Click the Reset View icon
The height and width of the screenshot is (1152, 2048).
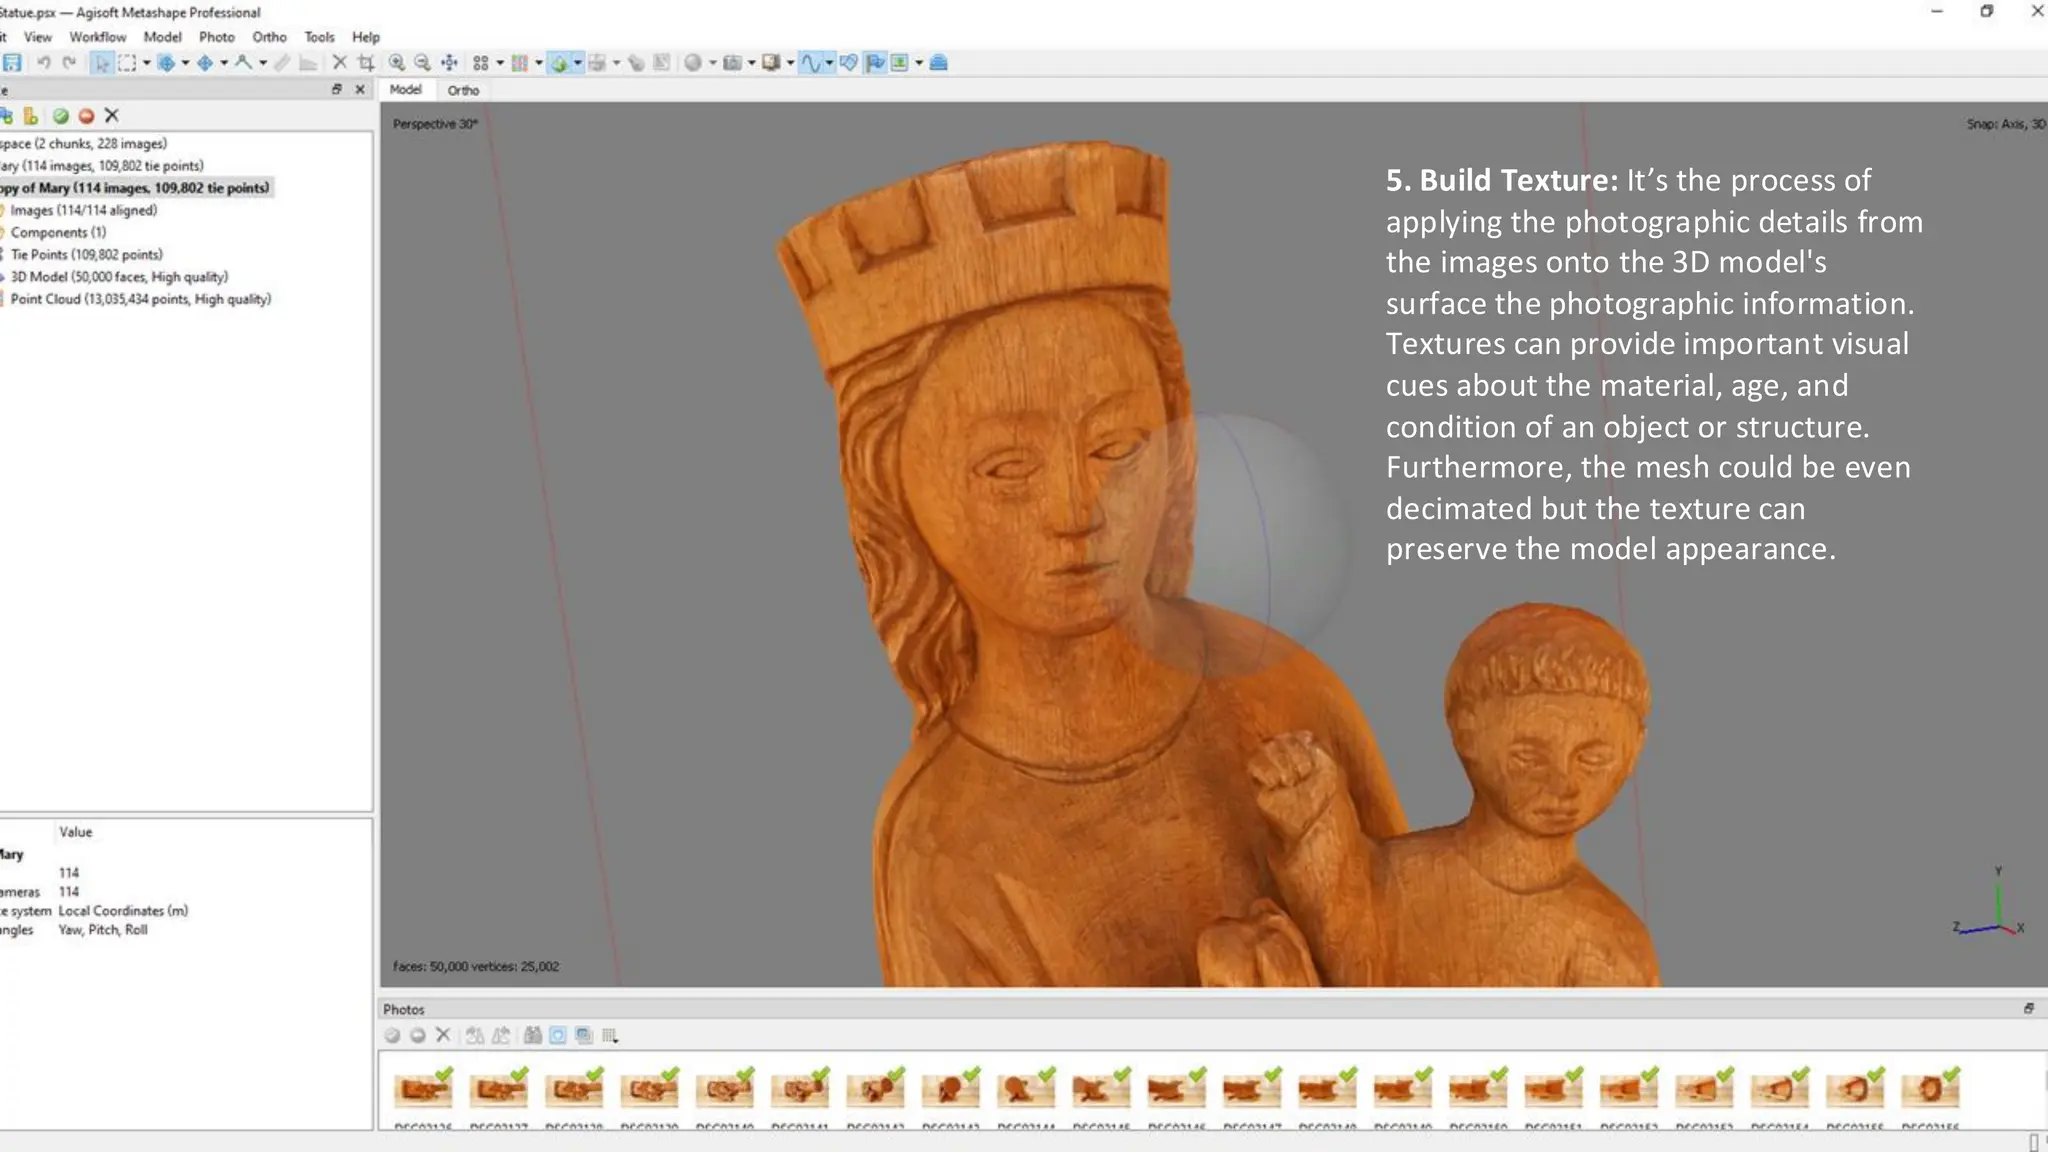(x=450, y=63)
